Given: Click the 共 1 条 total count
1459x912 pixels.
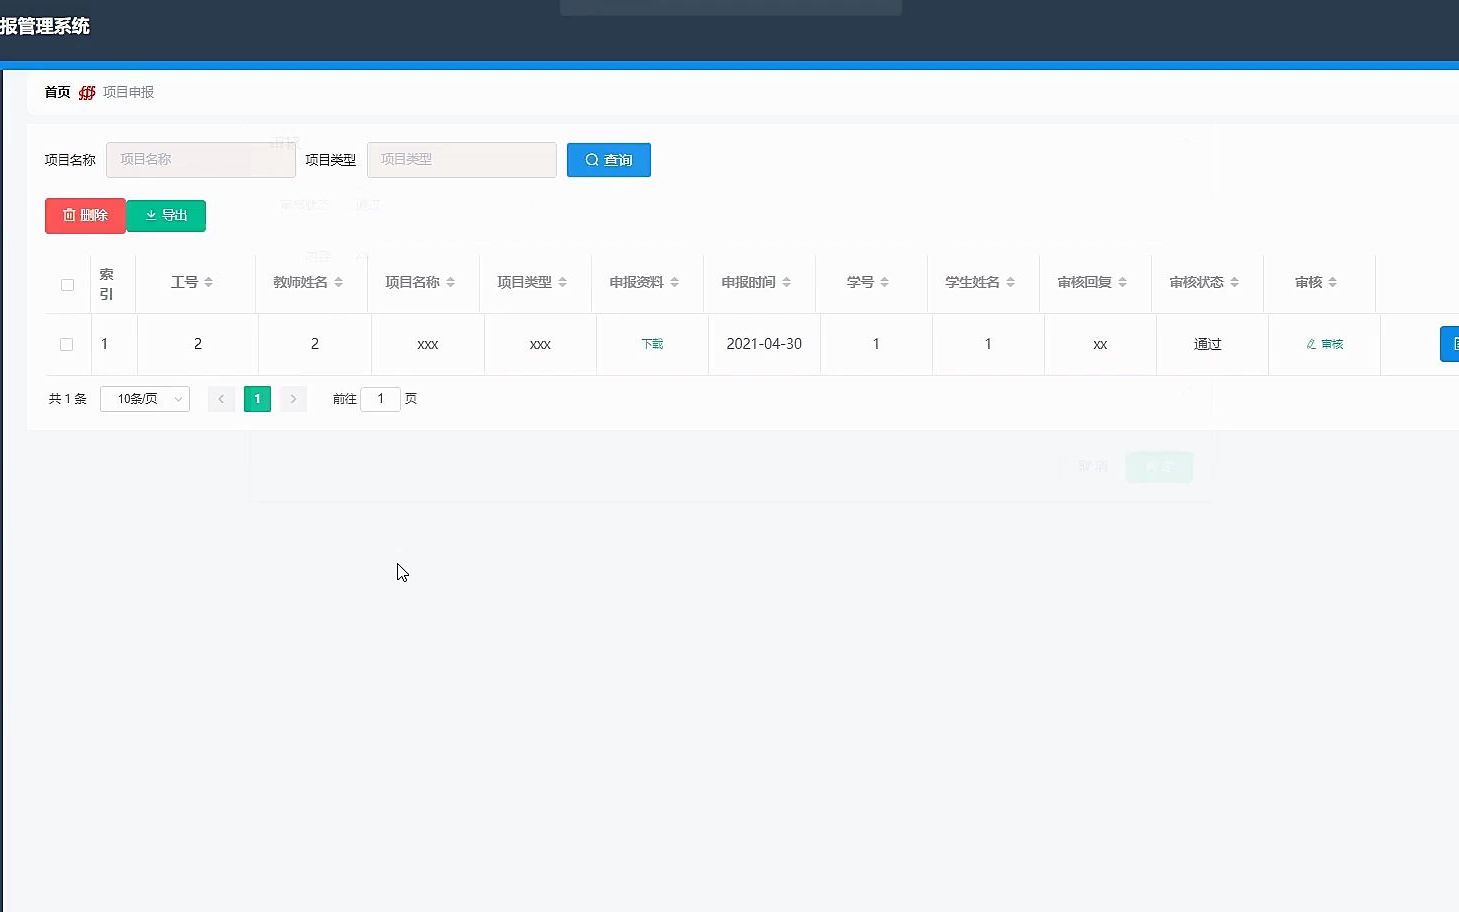Looking at the screenshot, I should pyautogui.click(x=68, y=399).
